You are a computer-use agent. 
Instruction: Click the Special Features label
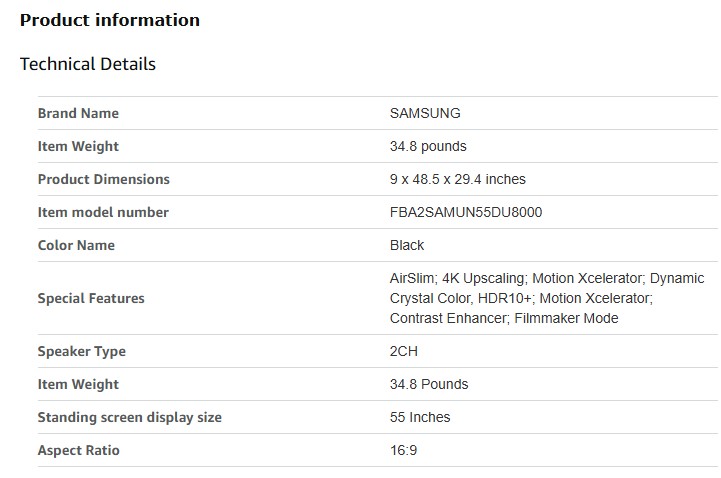point(91,298)
